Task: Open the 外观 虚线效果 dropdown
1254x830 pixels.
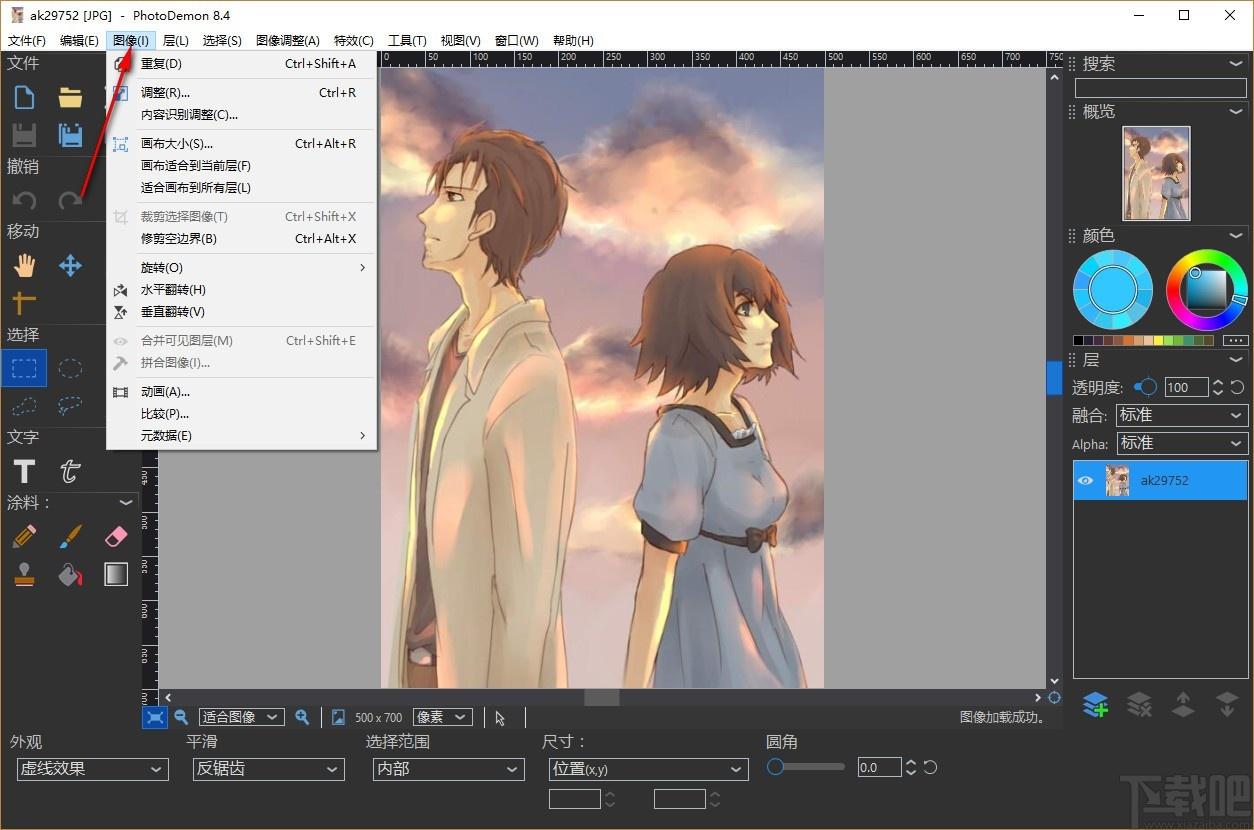Action: click(92, 769)
